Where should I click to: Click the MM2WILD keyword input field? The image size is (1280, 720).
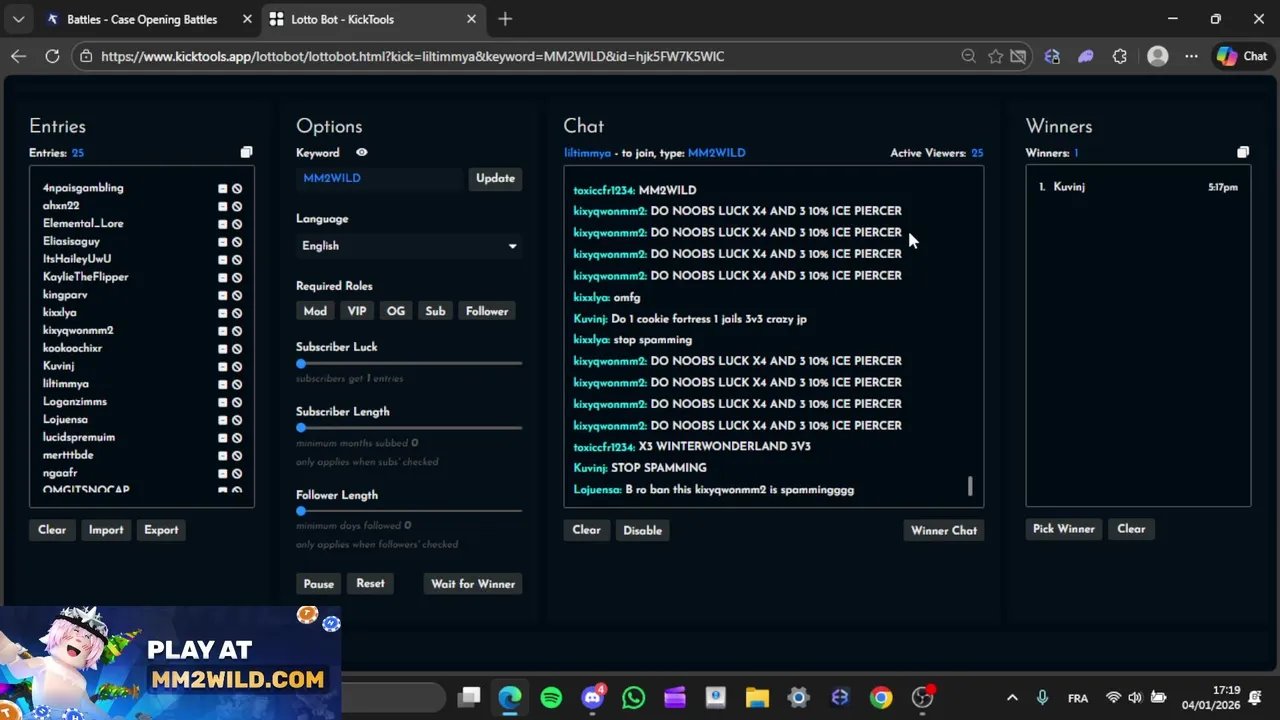pyautogui.click(x=380, y=178)
